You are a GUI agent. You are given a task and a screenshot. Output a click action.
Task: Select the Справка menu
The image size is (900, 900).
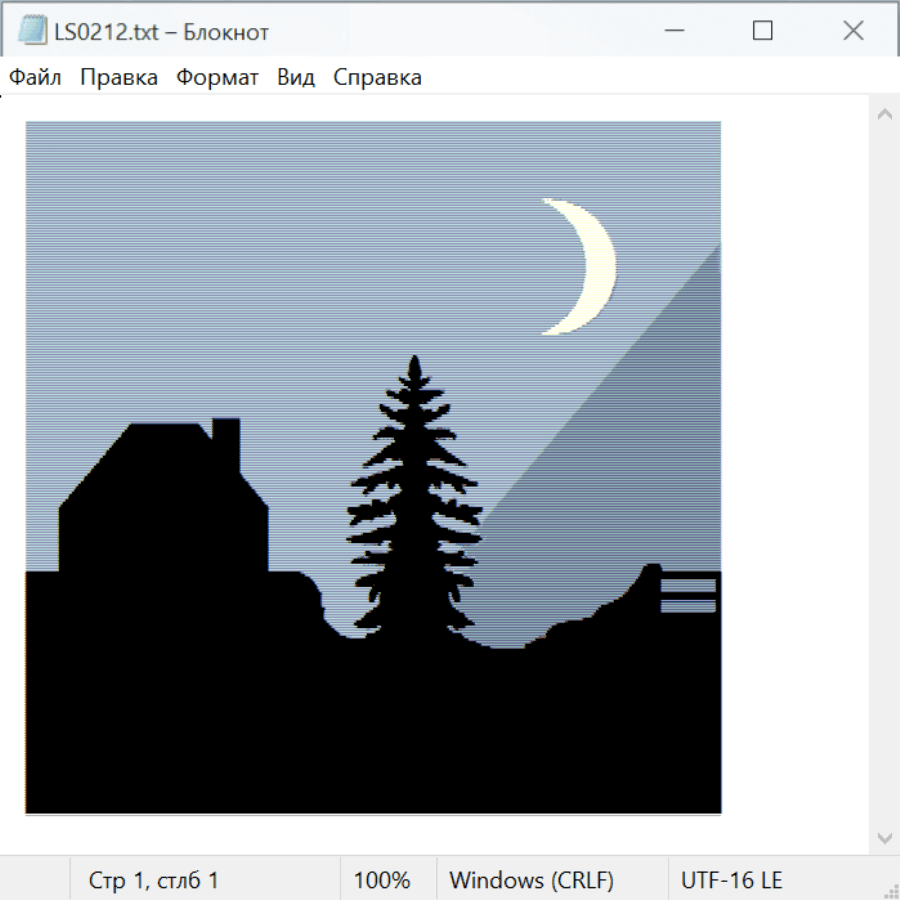(377, 78)
